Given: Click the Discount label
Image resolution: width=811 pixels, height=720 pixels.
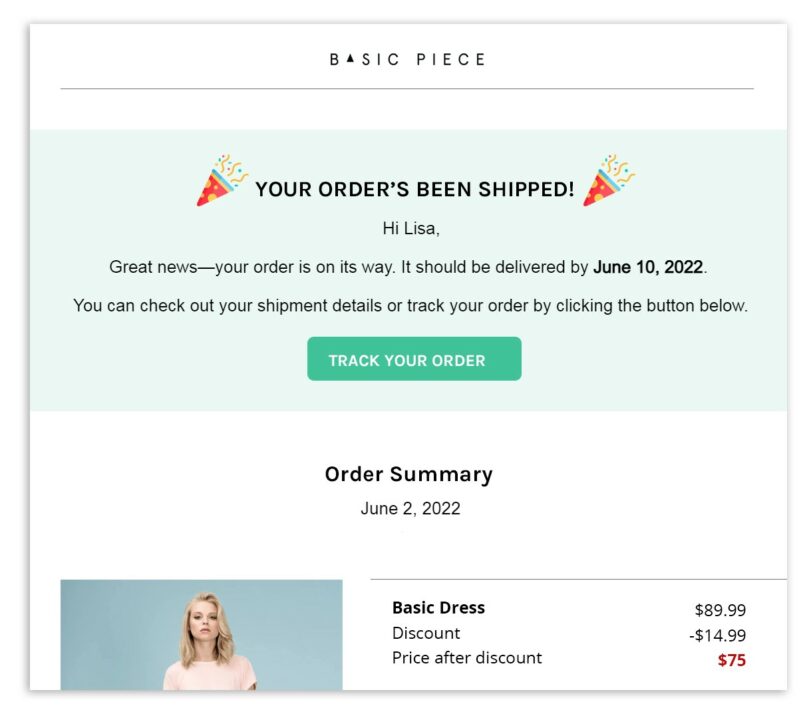Looking at the screenshot, I should (426, 633).
